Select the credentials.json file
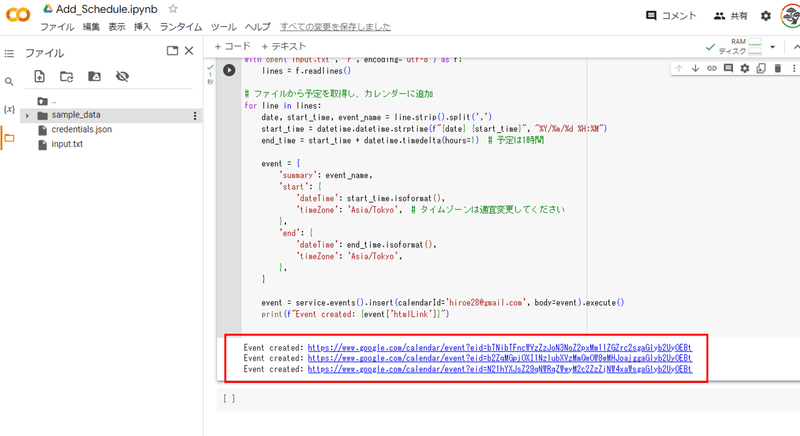800x436 pixels. click(82, 130)
